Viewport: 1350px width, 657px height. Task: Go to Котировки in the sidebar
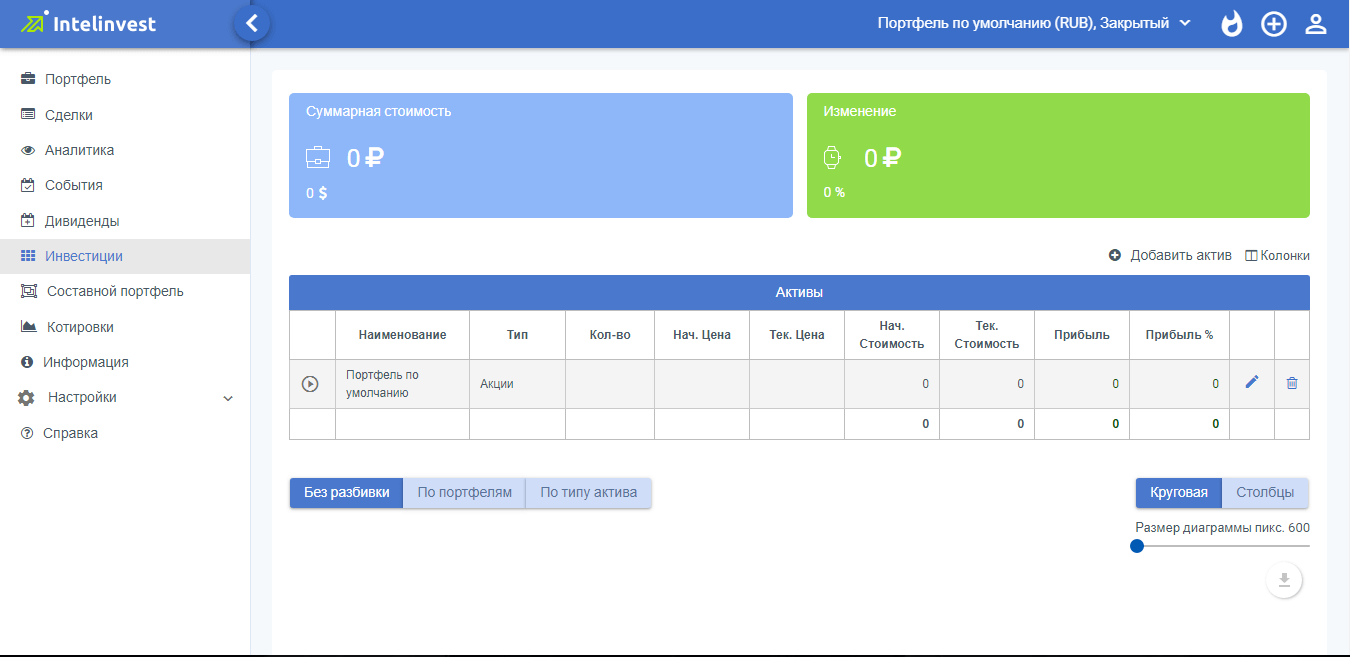pos(80,327)
